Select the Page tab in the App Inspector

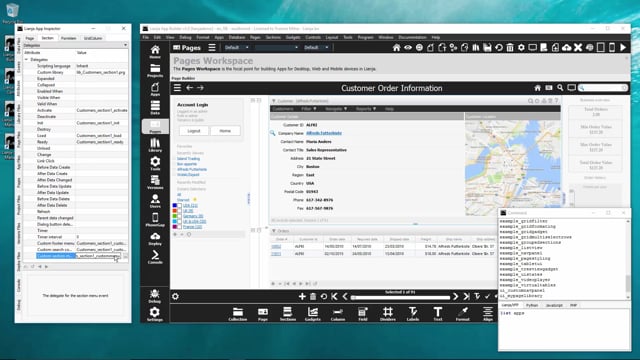[x=30, y=38]
